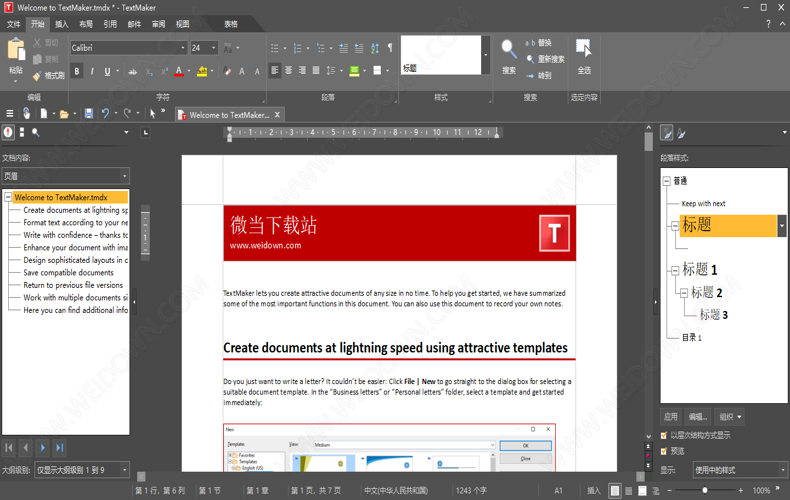Uncheck the 以层次结构方式显示 checkbox
Image resolution: width=790 pixels, height=500 pixels.
click(664, 436)
